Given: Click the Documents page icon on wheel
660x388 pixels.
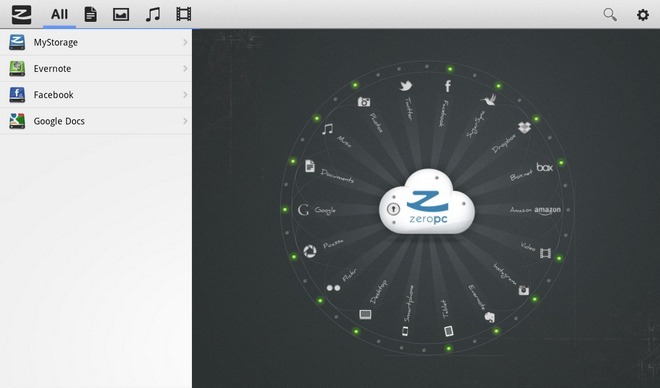Looking at the screenshot, I should (310, 166).
